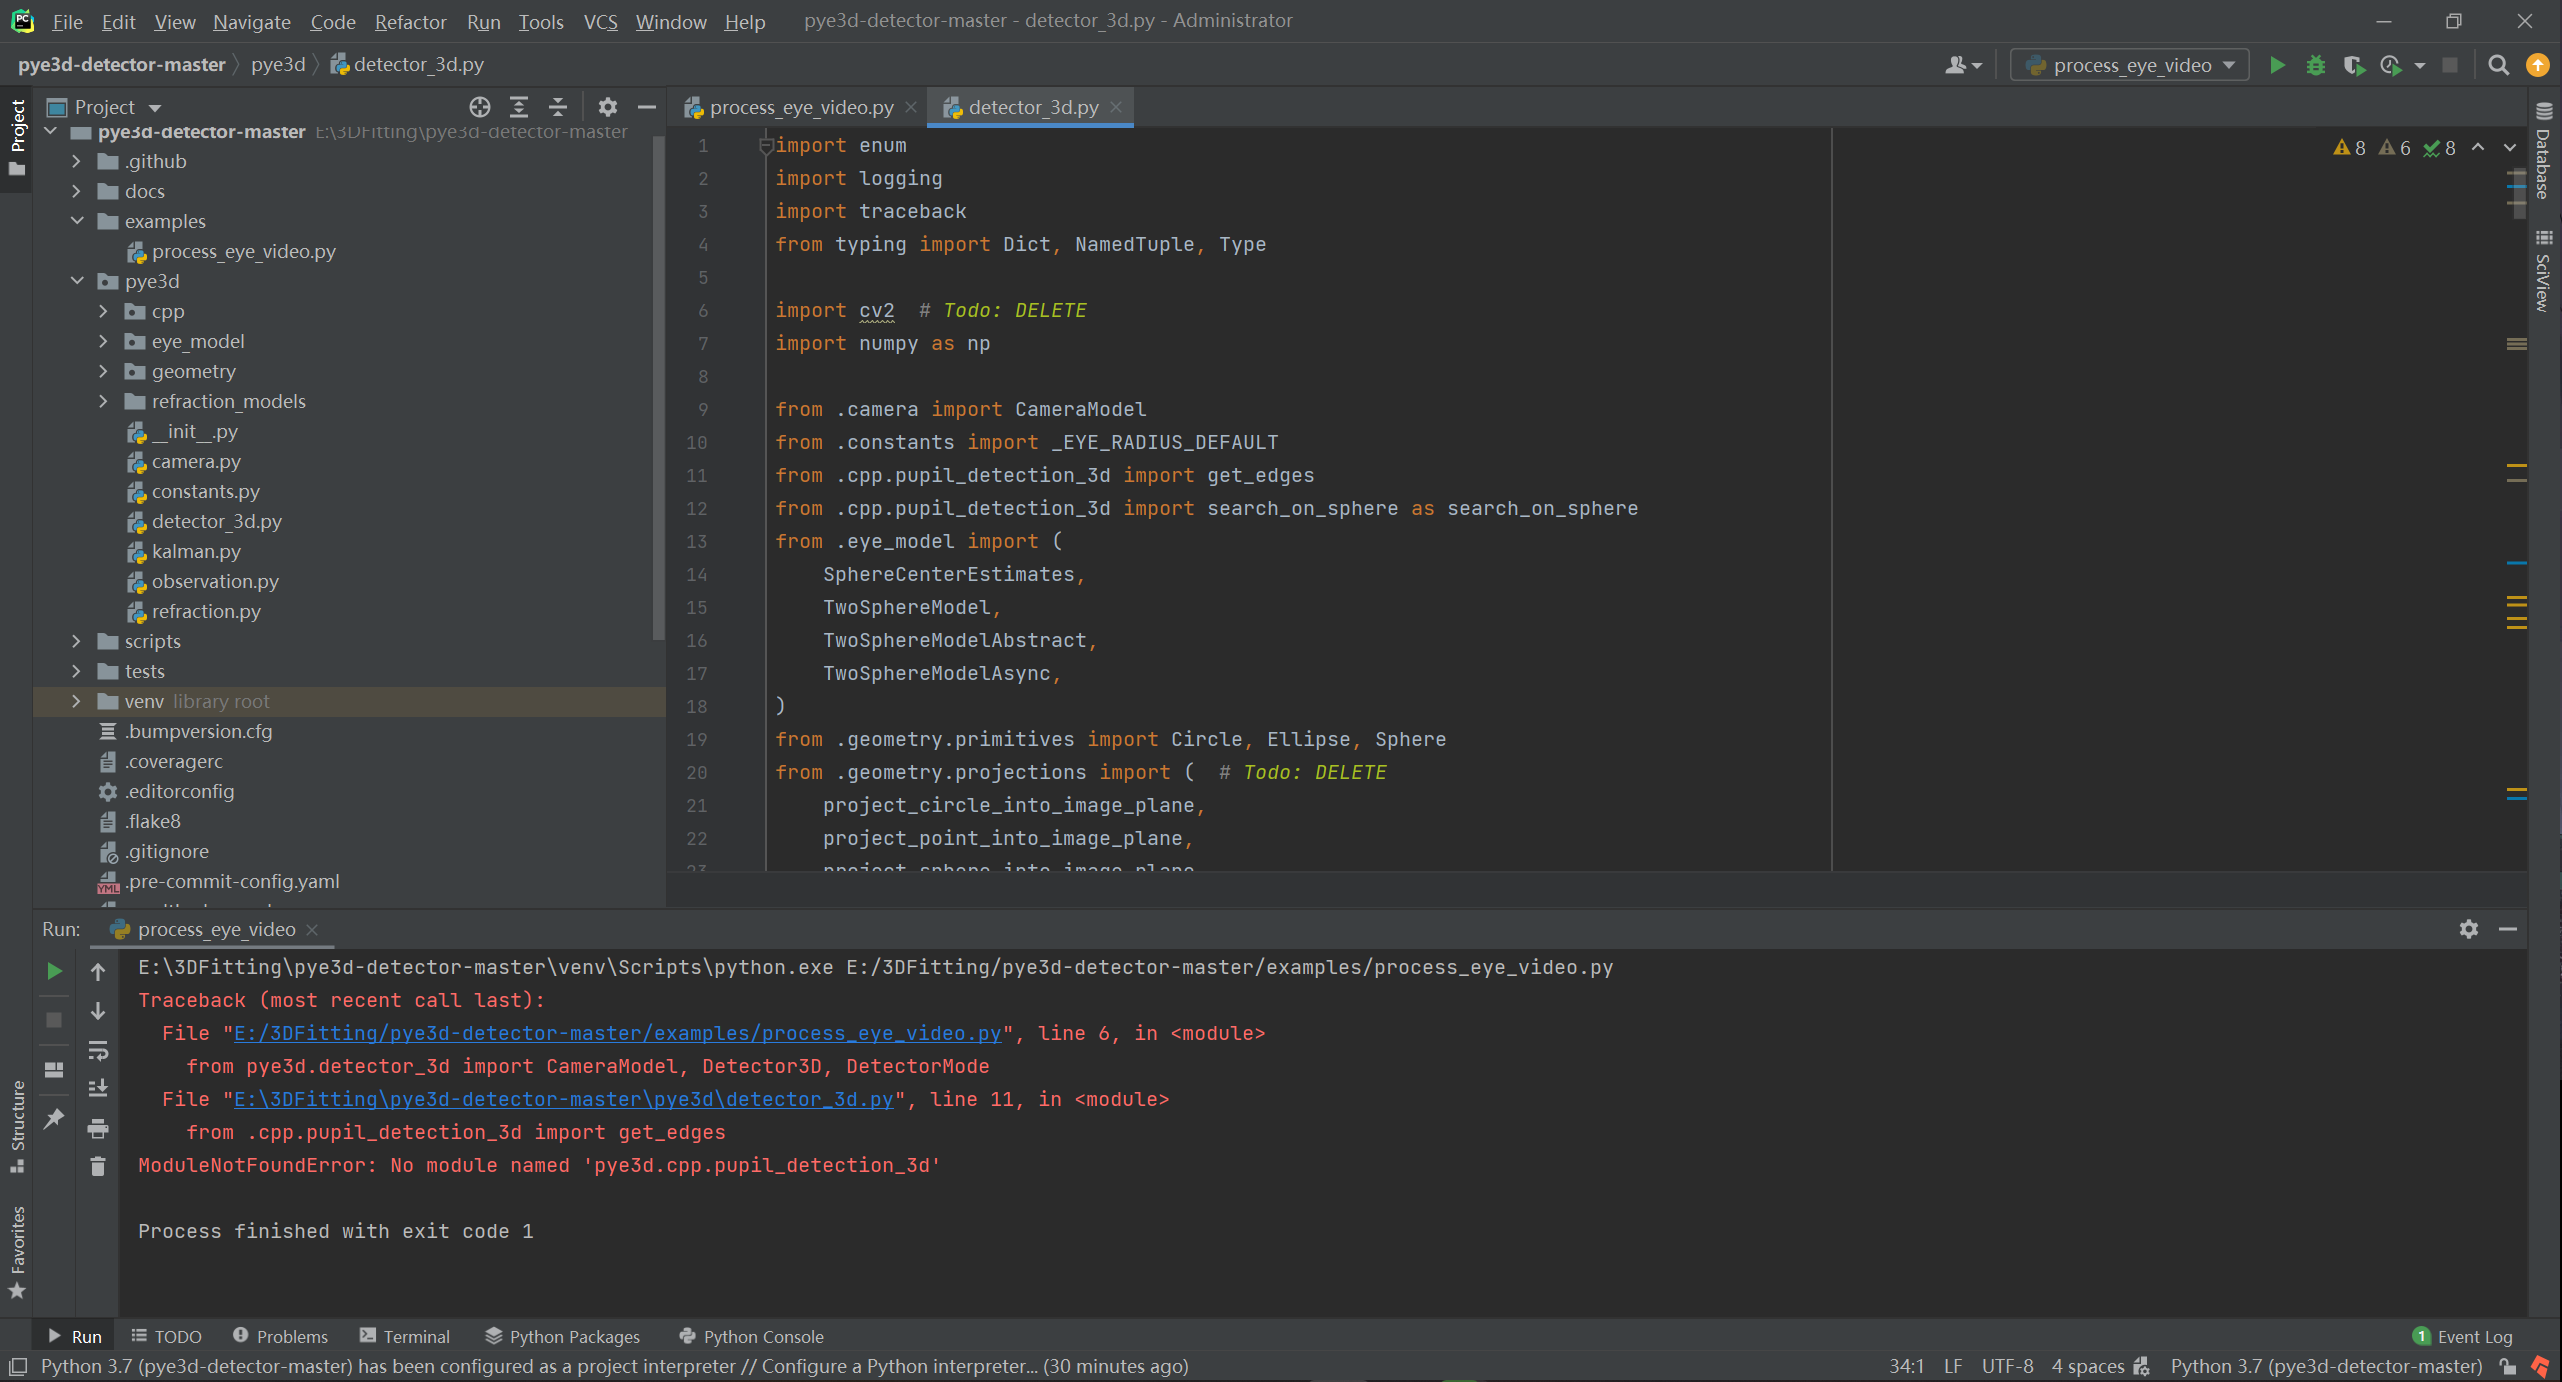Expand the venv library root folder
The image size is (2562, 1382).
pos(76,701)
